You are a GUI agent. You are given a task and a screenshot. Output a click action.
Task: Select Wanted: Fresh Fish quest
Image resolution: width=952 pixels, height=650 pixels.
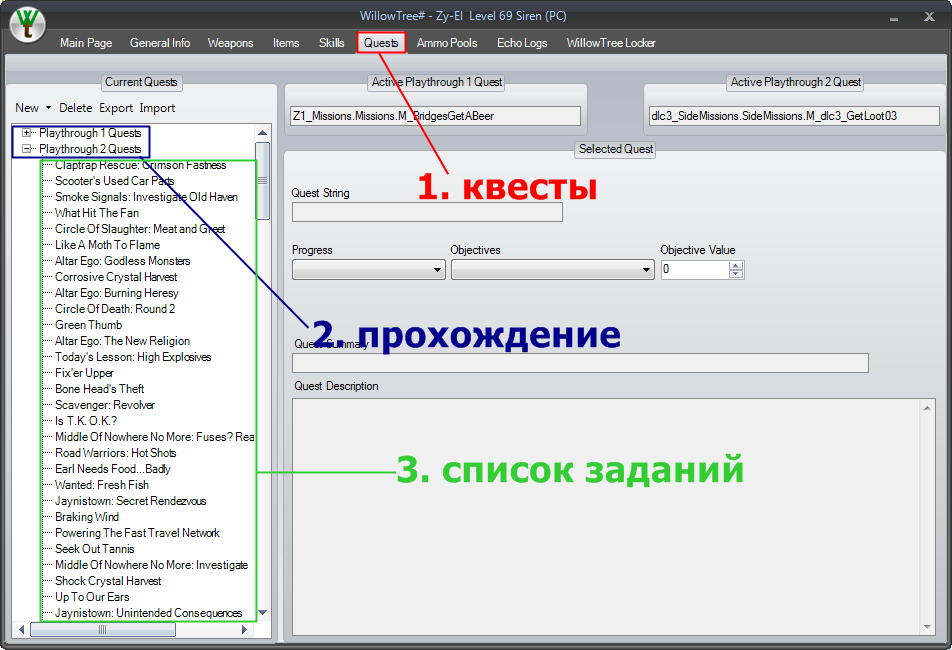click(101, 485)
